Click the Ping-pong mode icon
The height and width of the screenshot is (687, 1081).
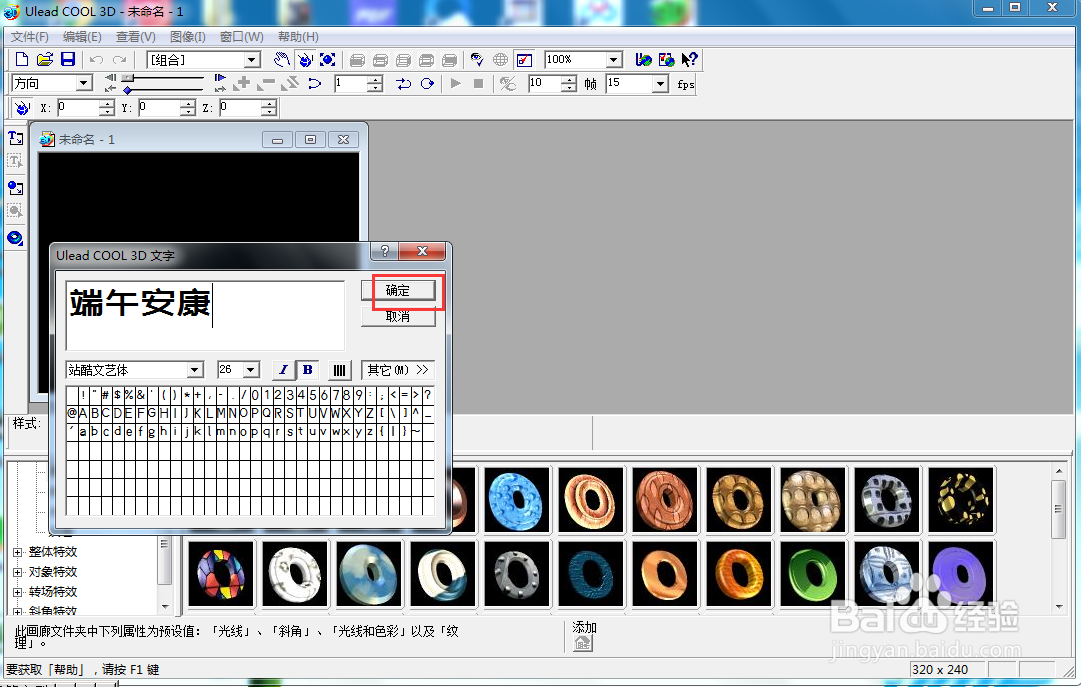coord(403,83)
